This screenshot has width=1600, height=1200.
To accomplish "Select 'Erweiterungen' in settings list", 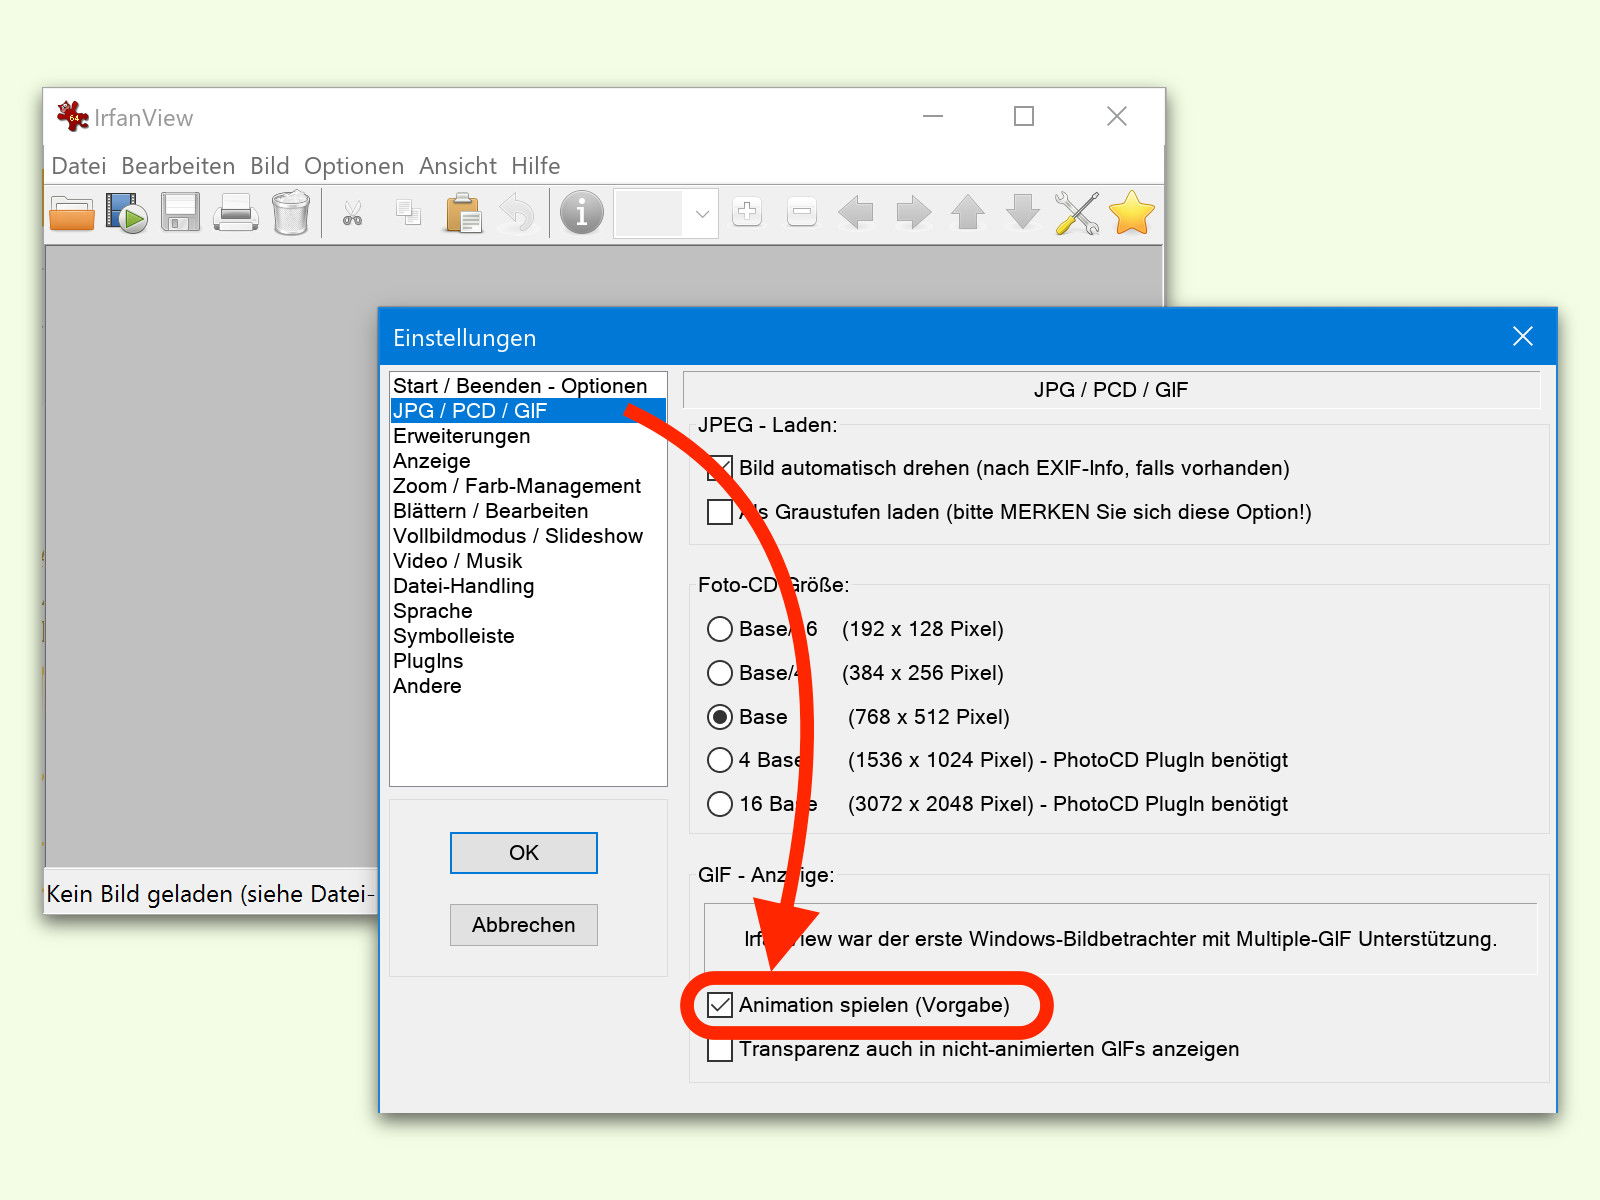I will (x=528, y=436).
